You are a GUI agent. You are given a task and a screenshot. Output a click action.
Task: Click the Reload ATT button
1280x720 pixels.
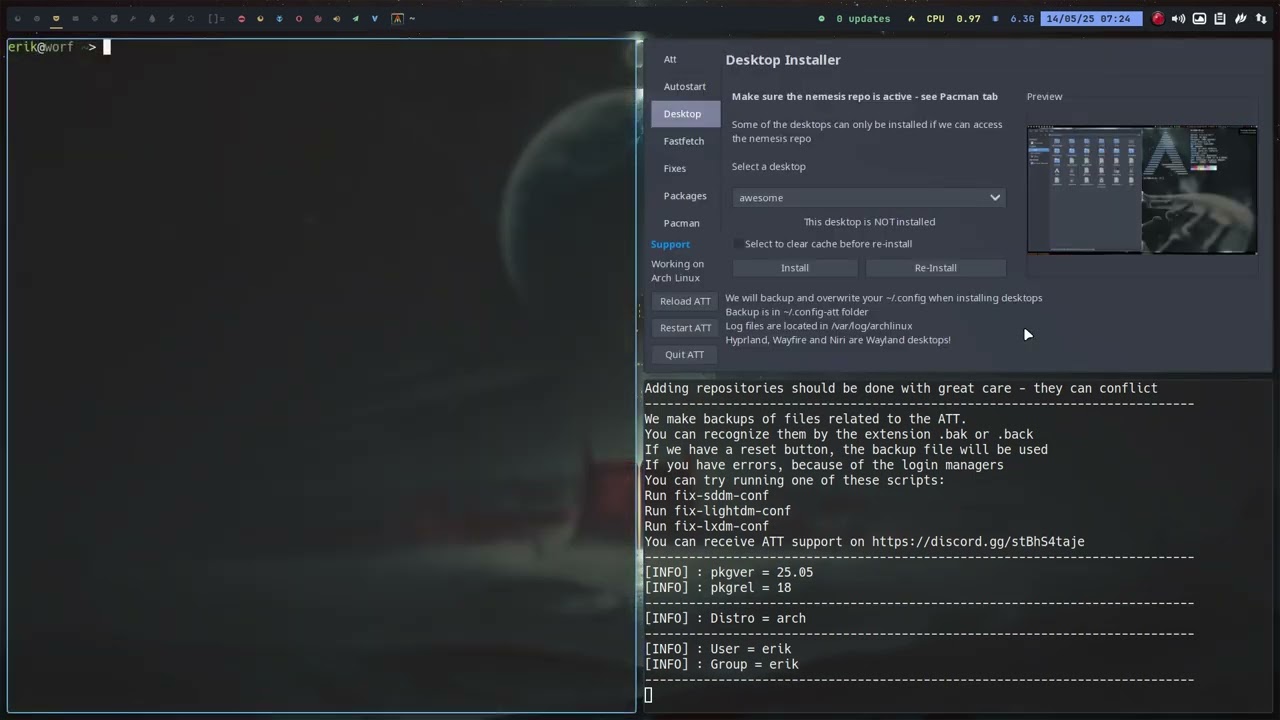tap(685, 301)
